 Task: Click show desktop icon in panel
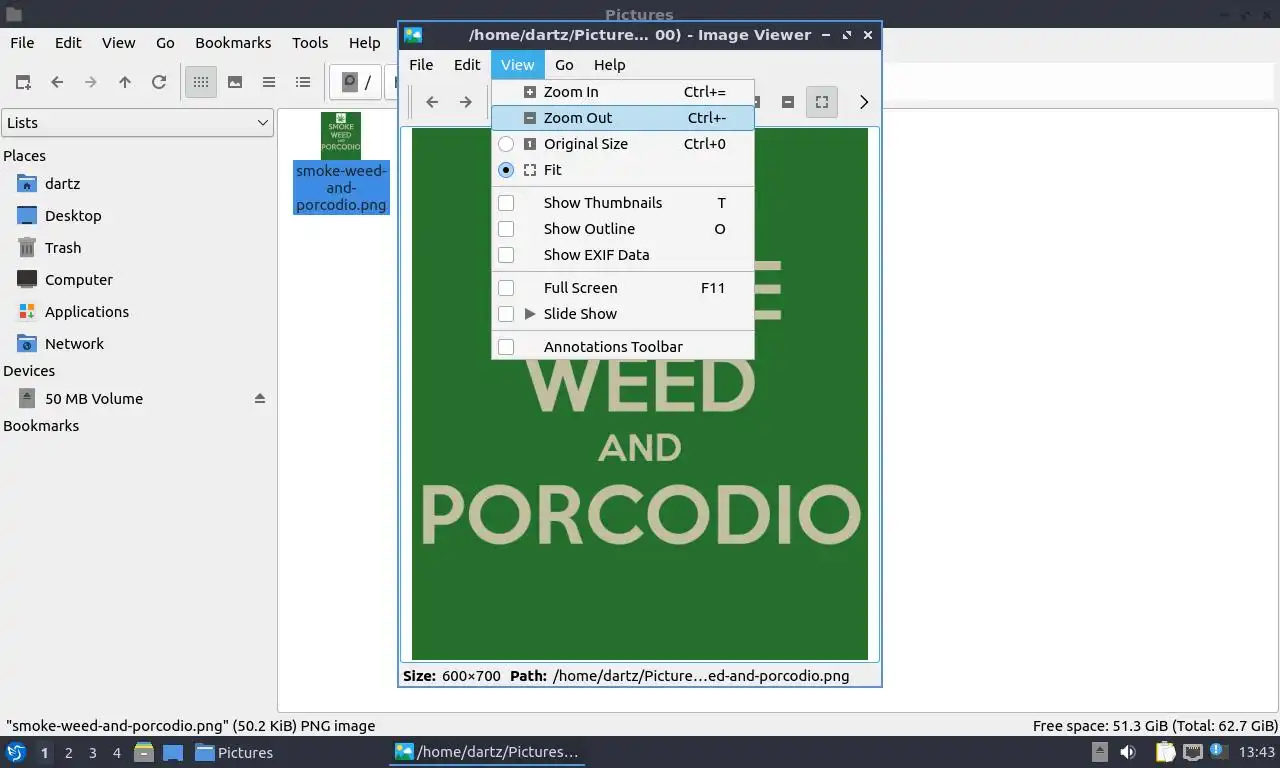point(172,753)
